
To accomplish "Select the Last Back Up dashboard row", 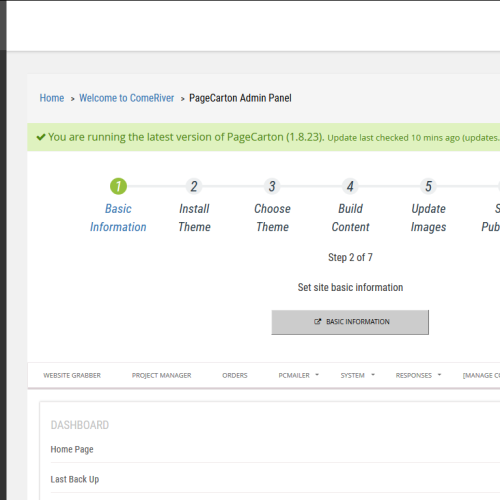I will pos(275,479).
